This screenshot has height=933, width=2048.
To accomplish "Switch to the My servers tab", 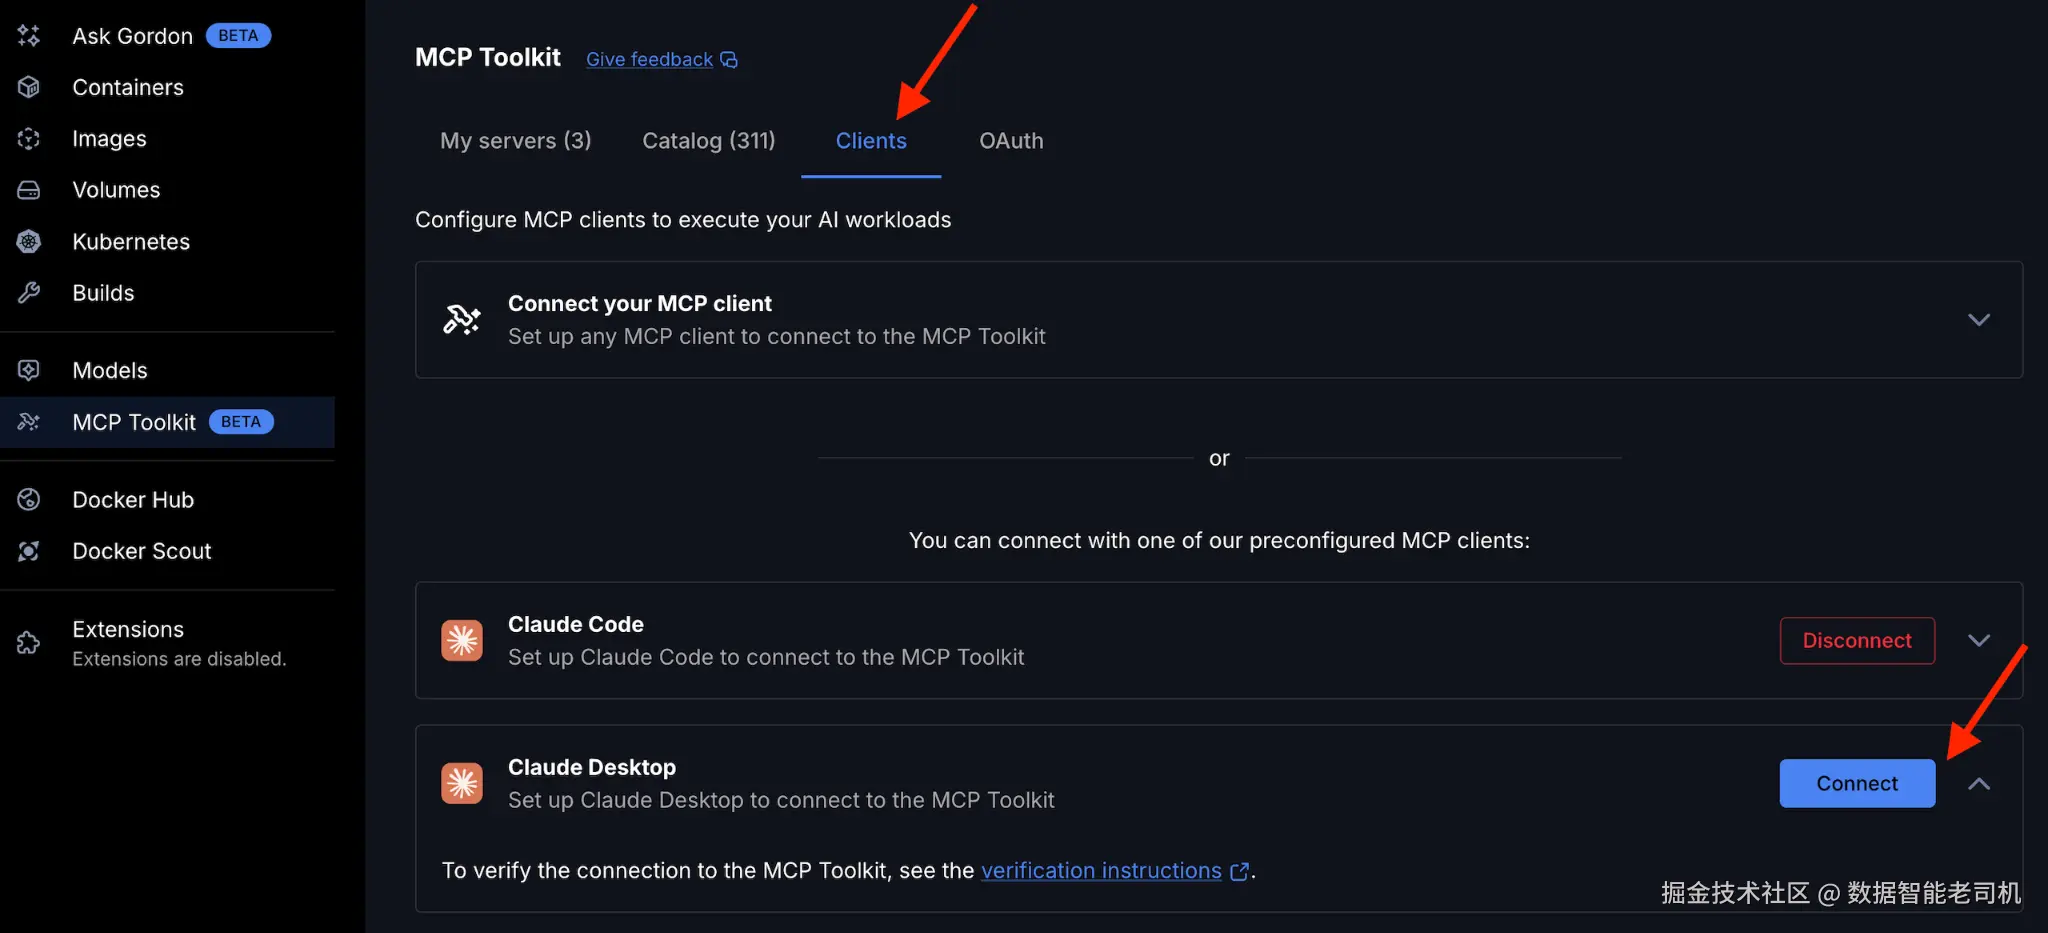I will (x=516, y=141).
